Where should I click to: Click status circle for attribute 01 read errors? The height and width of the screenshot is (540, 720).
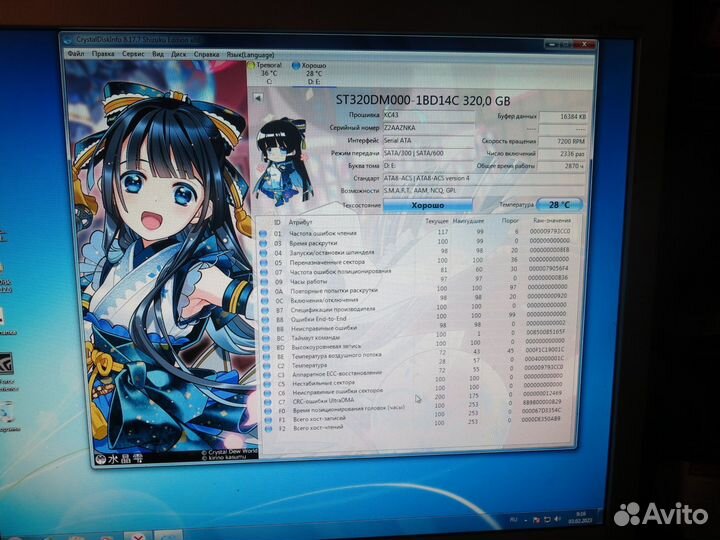[264, 233]
